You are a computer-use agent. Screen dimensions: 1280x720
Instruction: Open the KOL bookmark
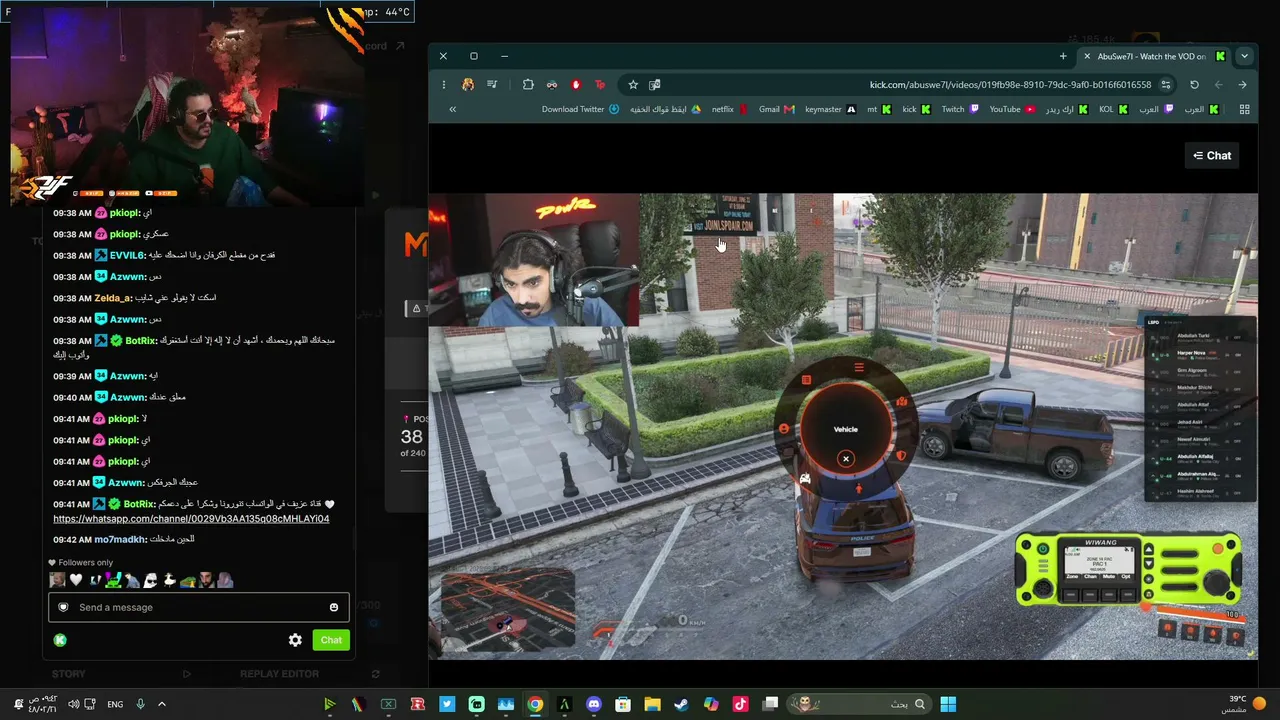click(x=1113, y=109)
